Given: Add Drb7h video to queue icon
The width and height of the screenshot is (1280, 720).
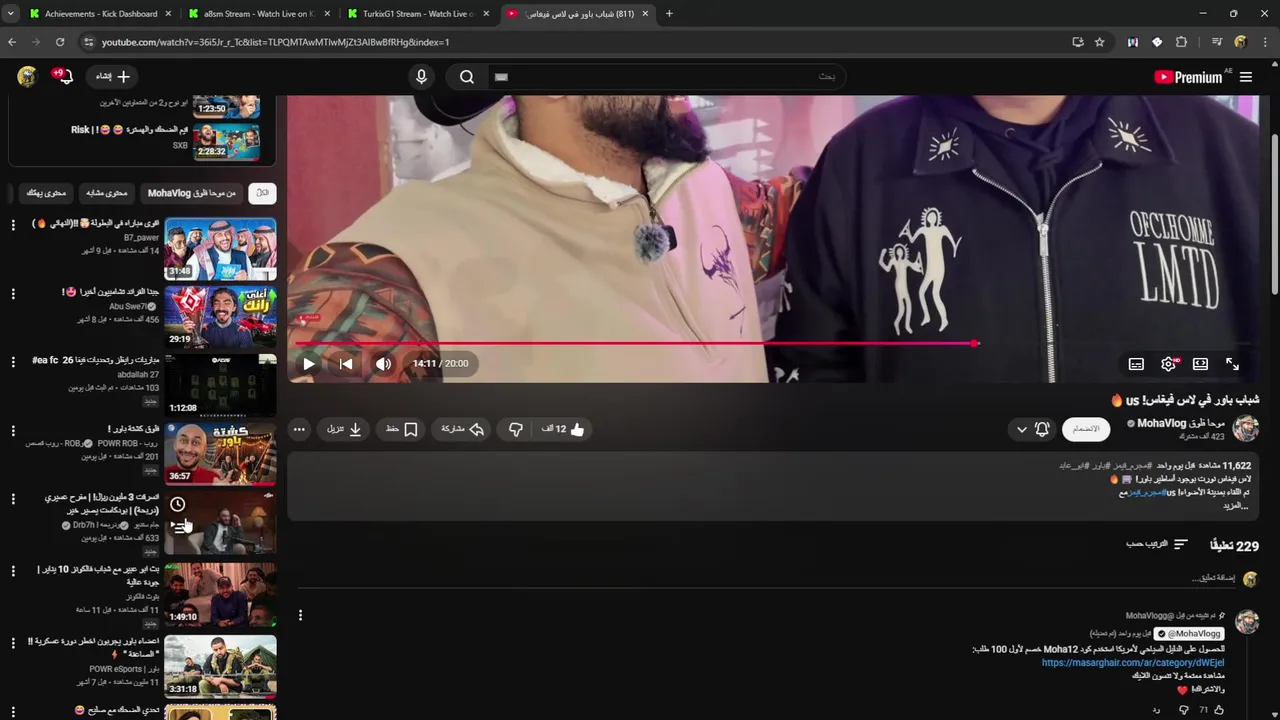Looking at the screenshot, I should pyautogui.click(x=178, y=527).
